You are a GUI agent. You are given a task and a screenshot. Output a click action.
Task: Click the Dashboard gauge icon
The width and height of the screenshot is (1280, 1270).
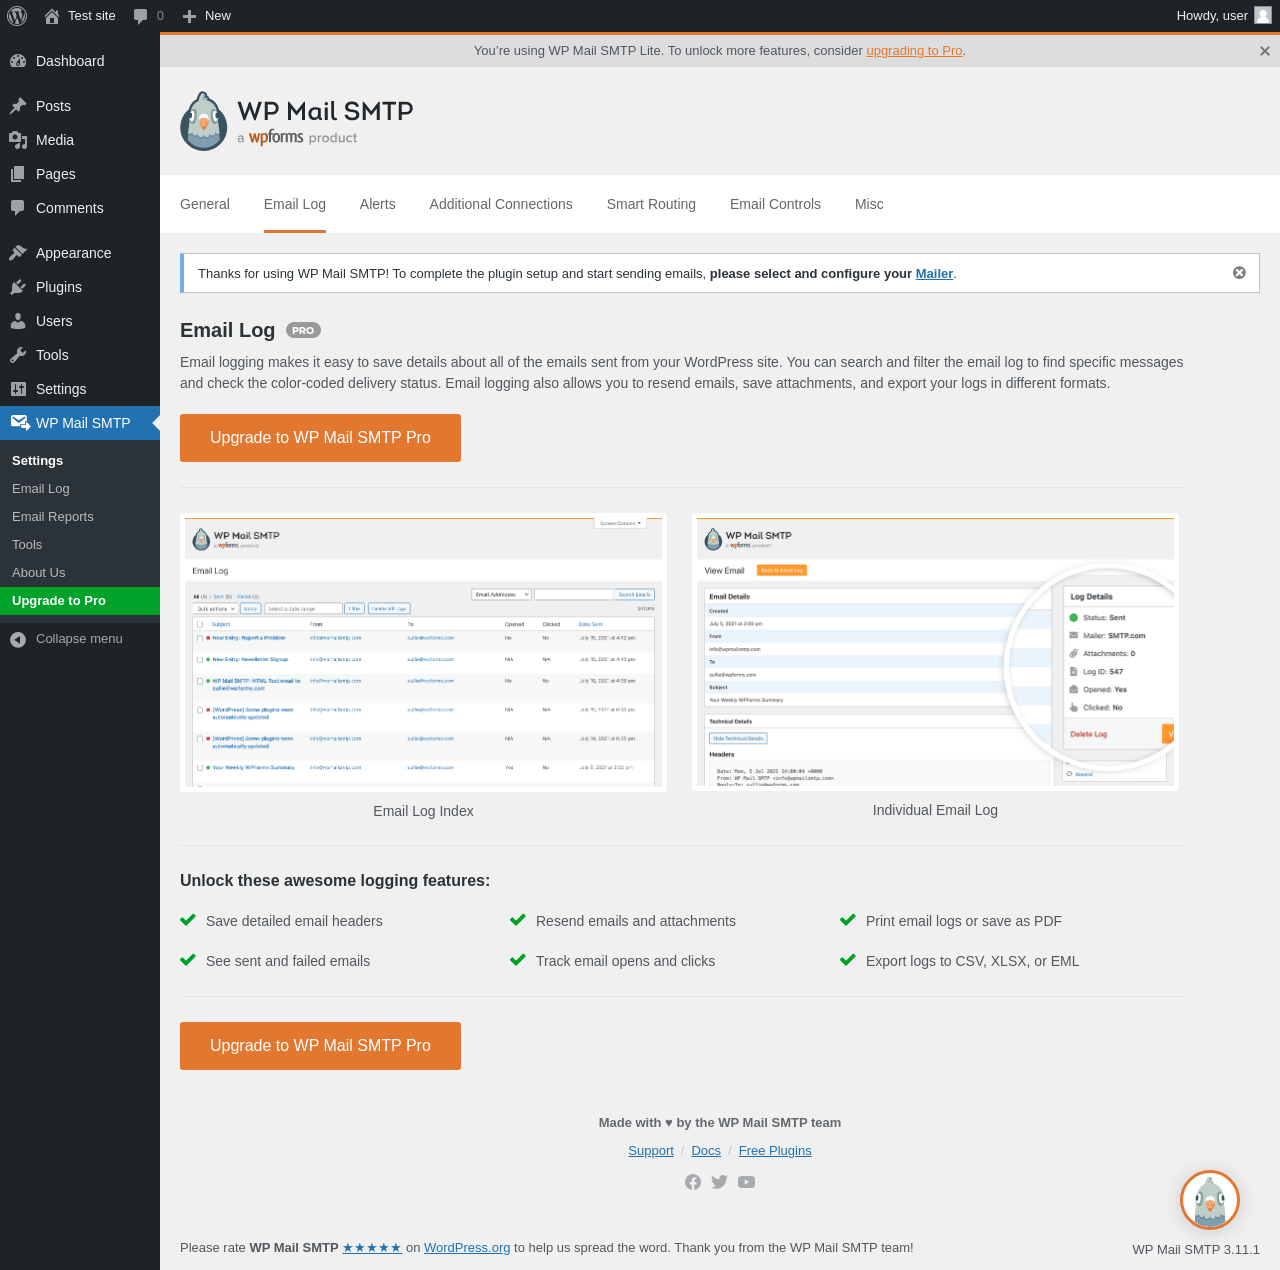[x=18, y=61]
